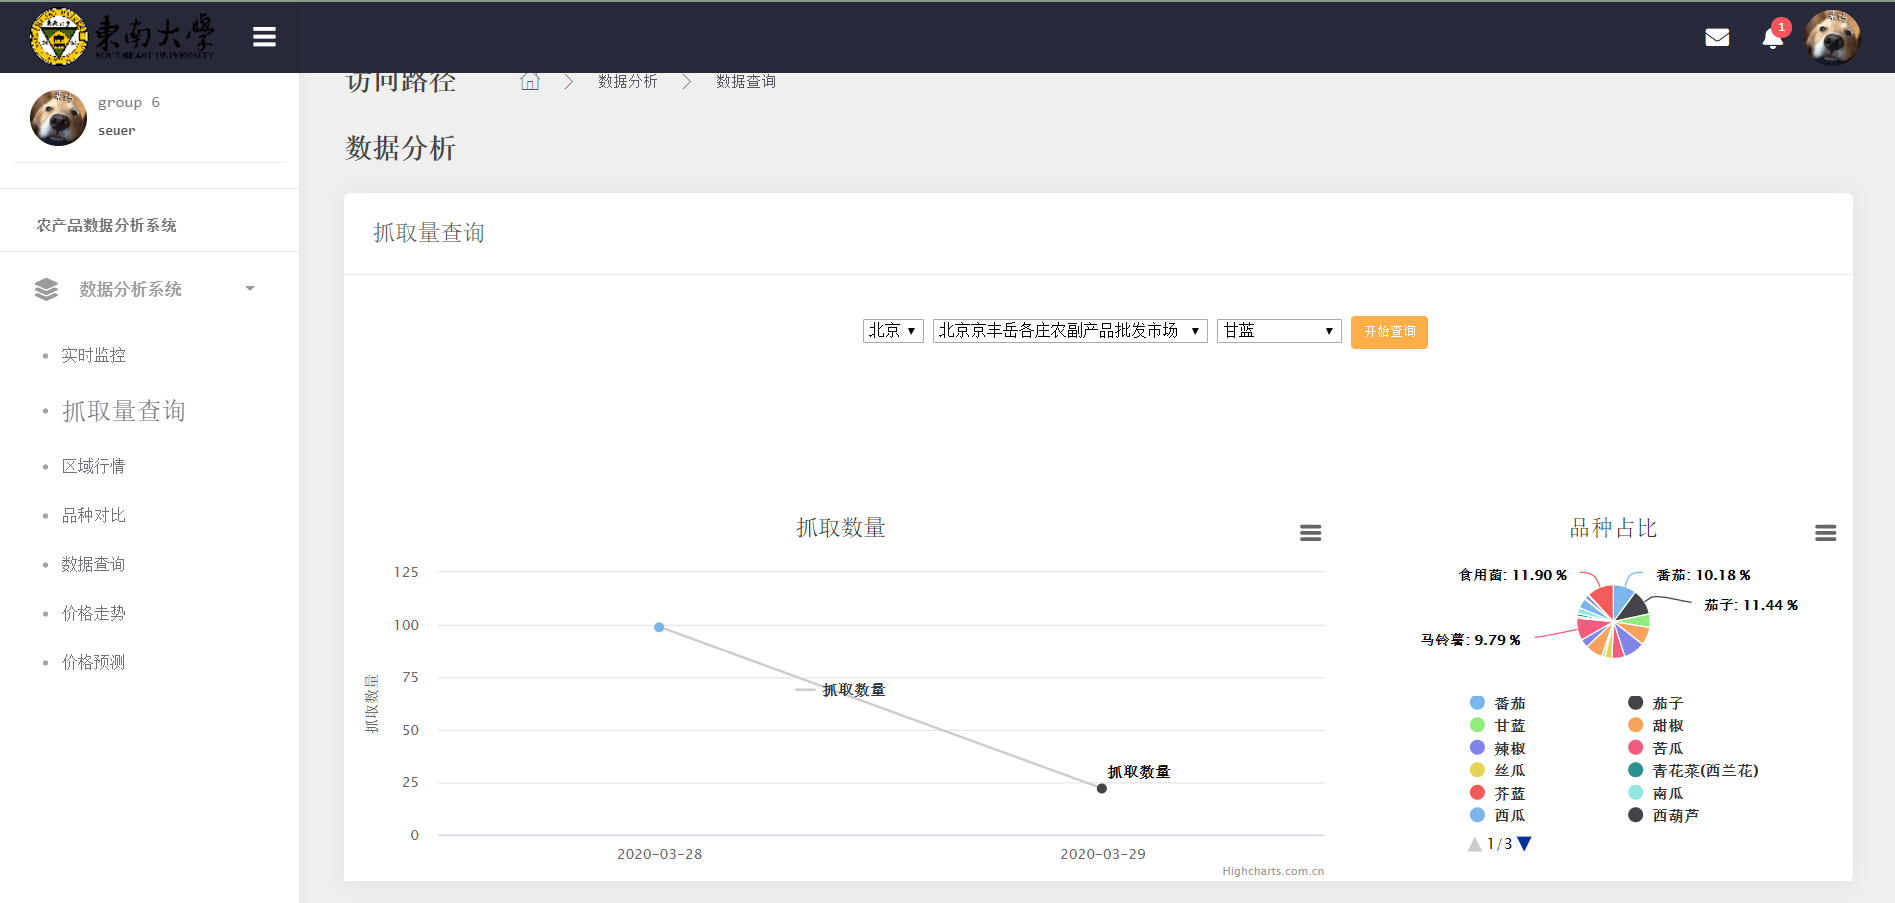
Task: Open the market dropdown 北京京丰岳各庄农副产品批发市场
Action: (1070, 331)
